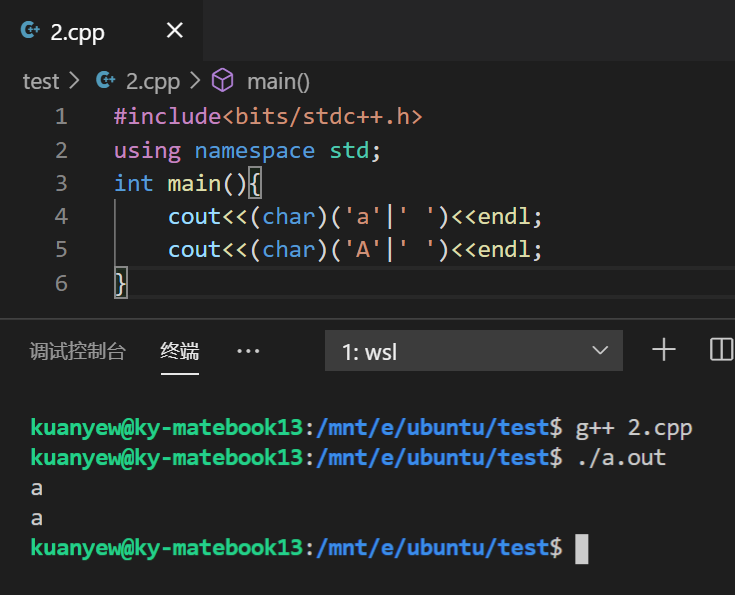The height and width of the screenshot is (595, 735).
Task: Click the 'using' keyword on line 2
Action: tap(148, 151)
